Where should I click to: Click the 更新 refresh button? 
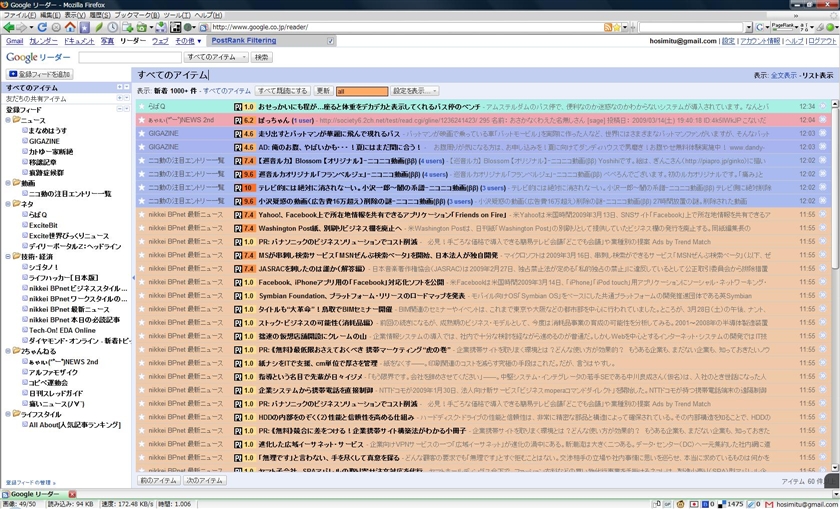click(x=322, y=91)
